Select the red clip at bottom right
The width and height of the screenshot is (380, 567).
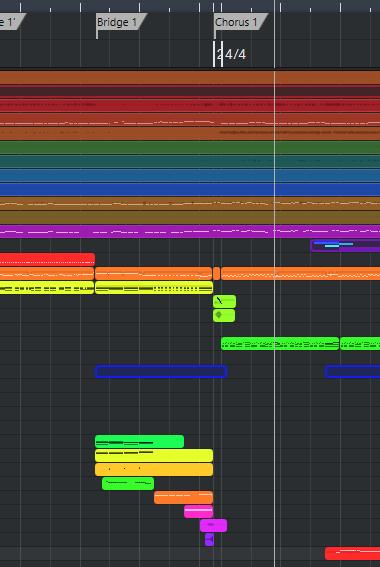[x=353, y=553]
